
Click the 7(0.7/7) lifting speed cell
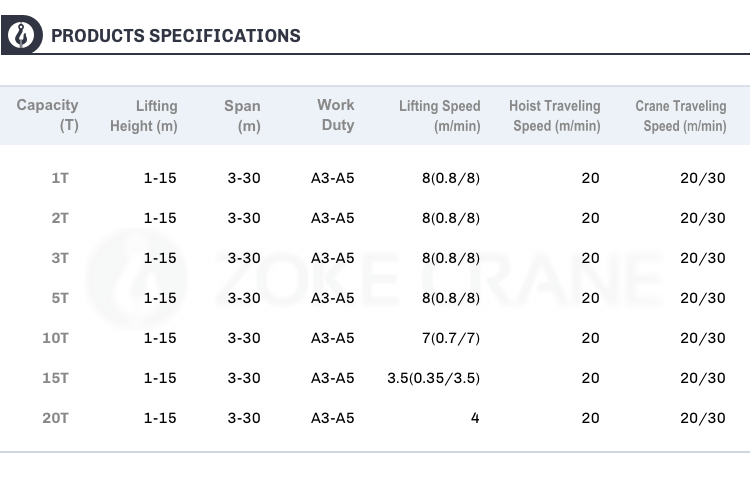pyautogui.click(x=451, y=338)
